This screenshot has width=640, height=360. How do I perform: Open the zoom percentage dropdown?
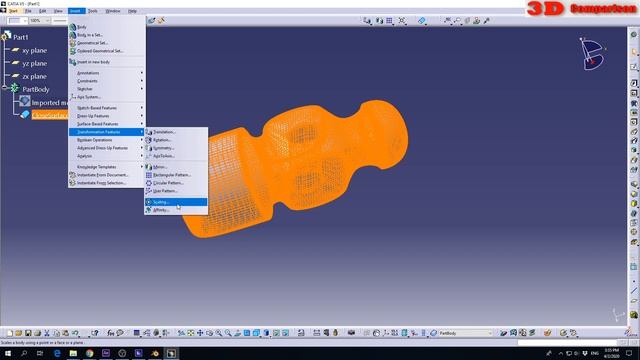pos(47,20)
